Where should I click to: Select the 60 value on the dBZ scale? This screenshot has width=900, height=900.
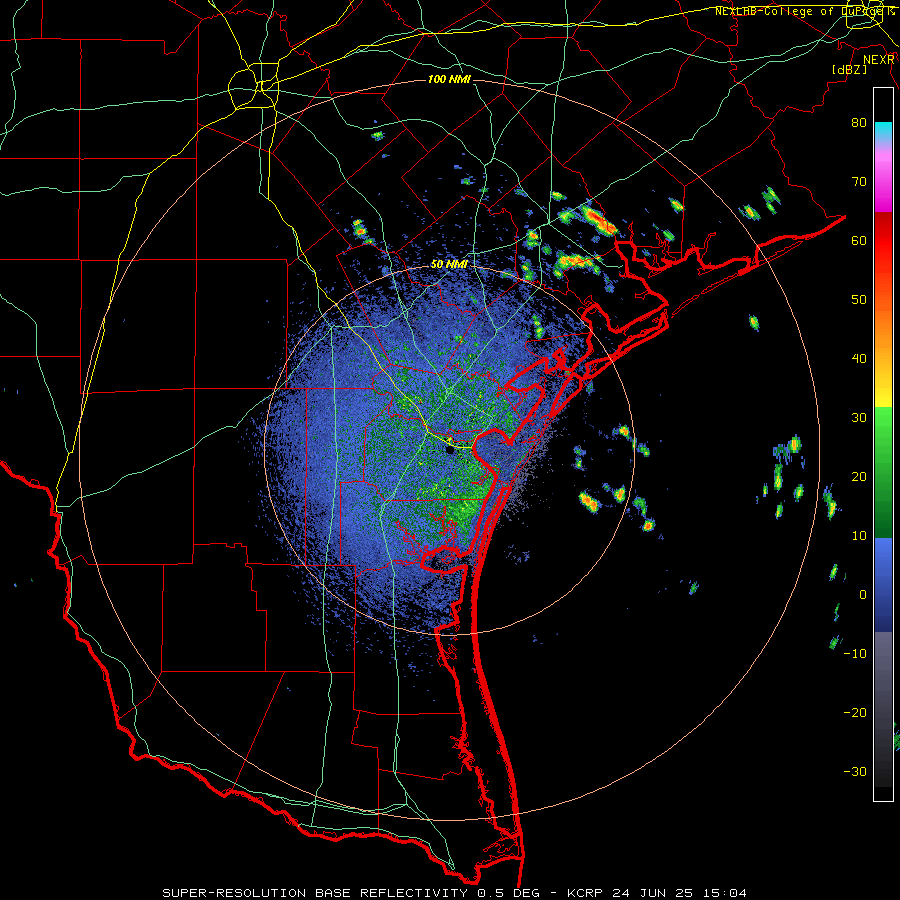[859, 240]
